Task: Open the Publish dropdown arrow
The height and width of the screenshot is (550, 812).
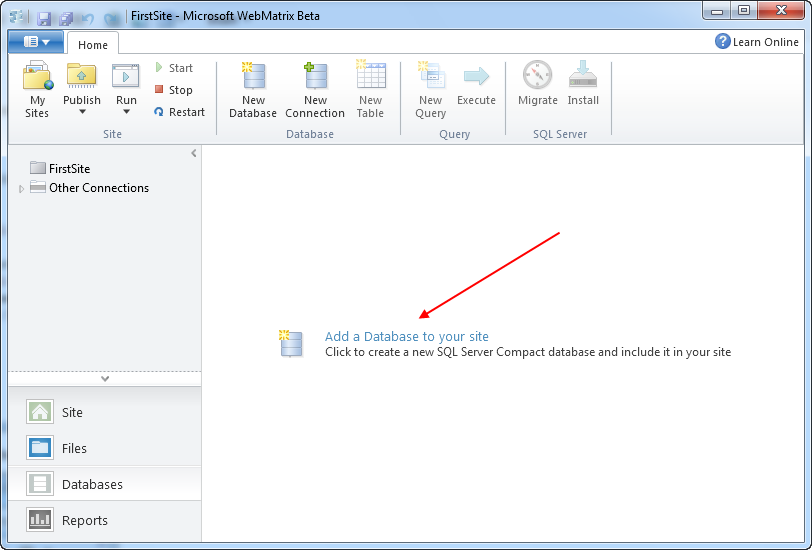Action: click(82, 112)
